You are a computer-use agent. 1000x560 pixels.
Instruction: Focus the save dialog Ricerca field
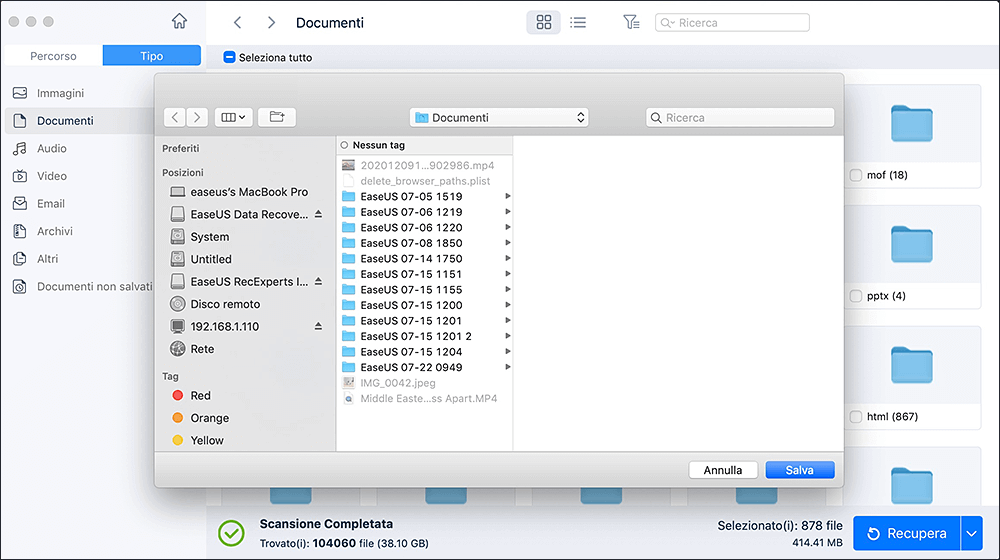[x=740, y=117]
